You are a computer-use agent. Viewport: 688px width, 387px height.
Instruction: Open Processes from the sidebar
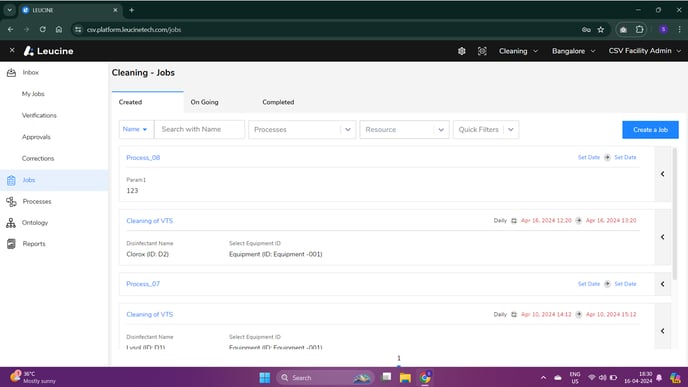(37, 201)
